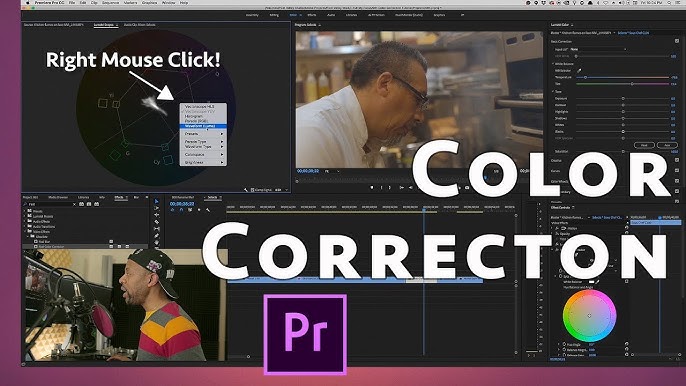Screen dimensions: 686x386
Task: Collapse the Tone section in Lumetri Color
Action: click(x=553, y=91)
